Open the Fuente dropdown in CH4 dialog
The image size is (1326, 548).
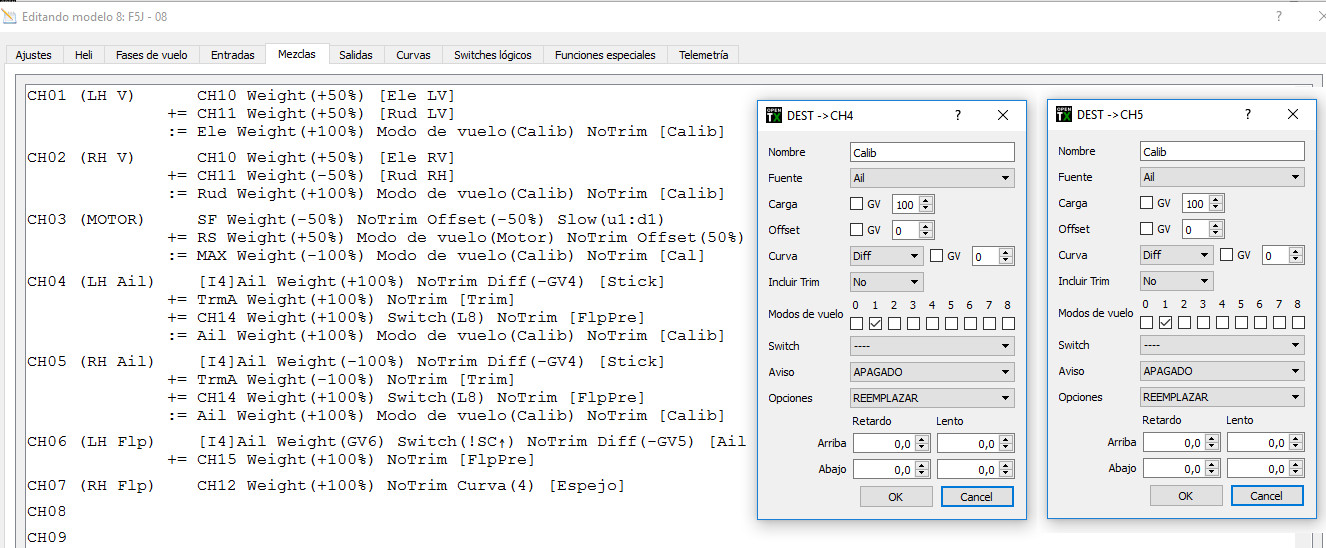[932, 178]
